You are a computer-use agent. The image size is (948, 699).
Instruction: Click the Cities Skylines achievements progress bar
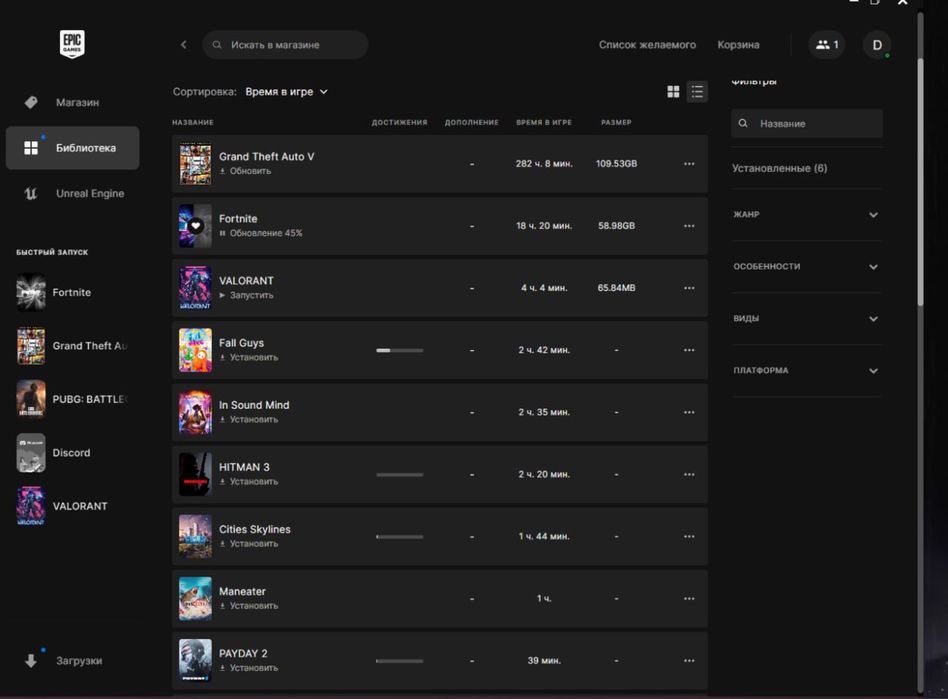pos(400,537)
